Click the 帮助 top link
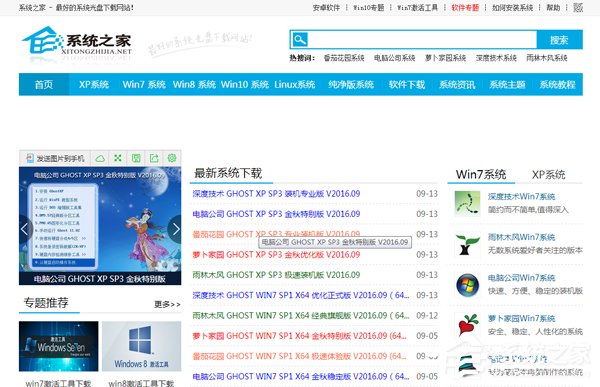This screenshot has height=387, width=600. (x=553, y=8)
